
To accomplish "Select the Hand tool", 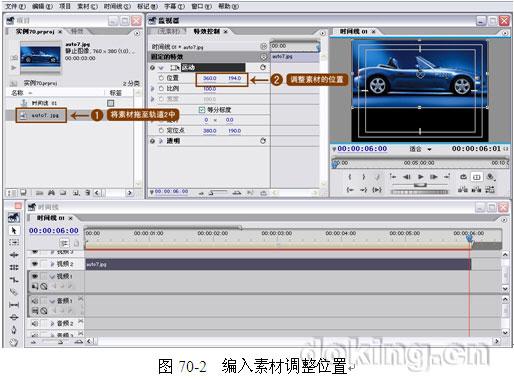I will coord(14,342).
